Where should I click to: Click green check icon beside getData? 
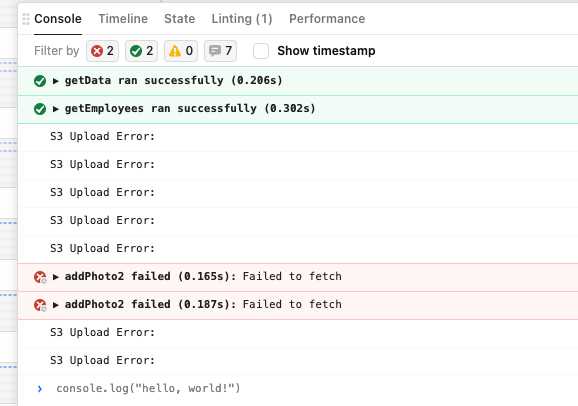[40, 81]
